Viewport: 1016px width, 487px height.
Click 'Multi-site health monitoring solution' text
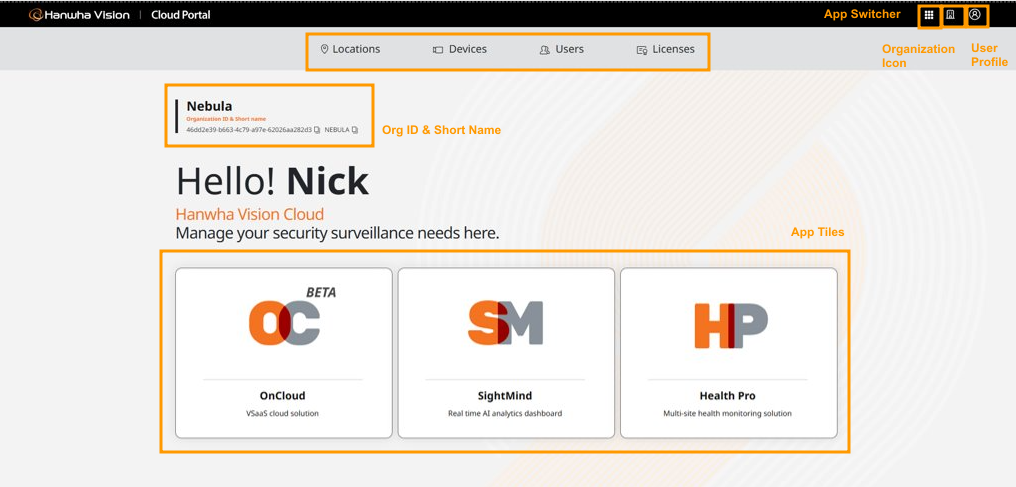(x=728, y=413)
